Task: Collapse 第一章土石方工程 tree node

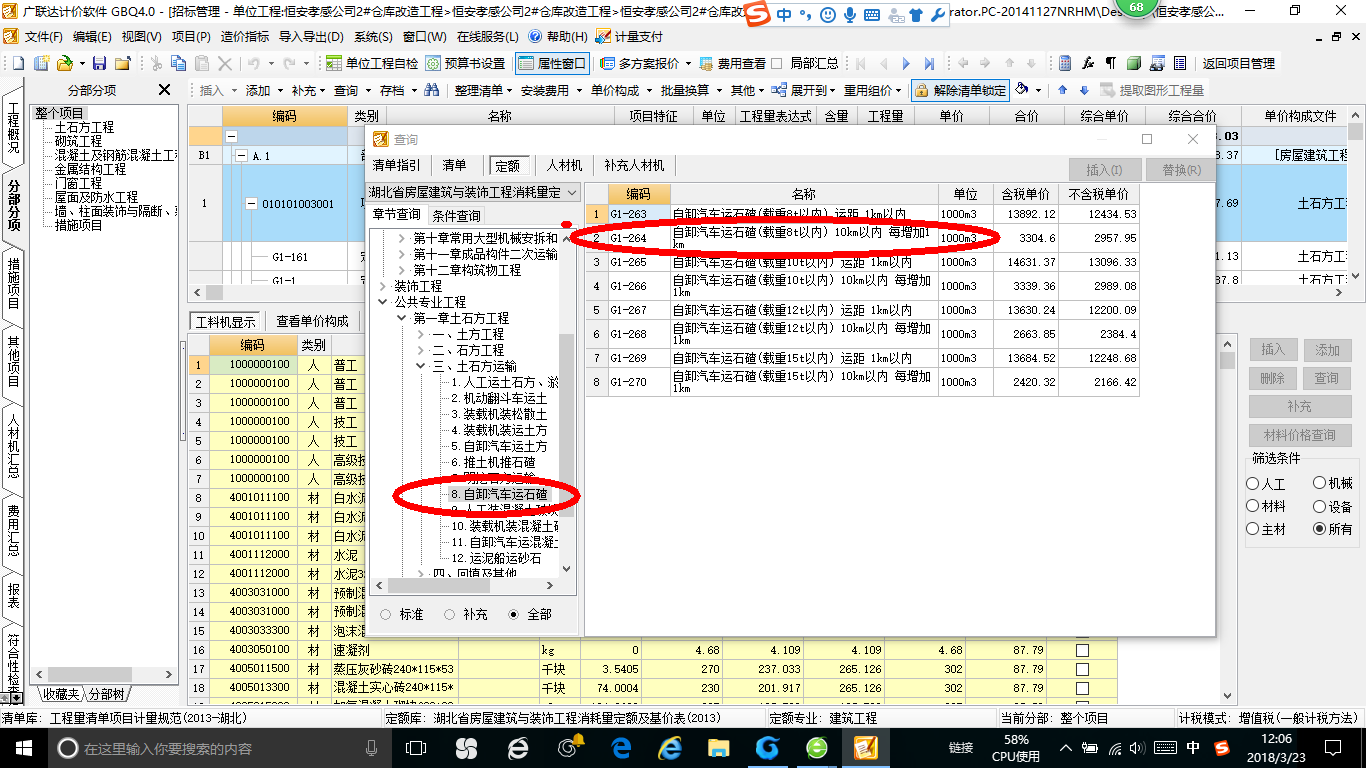Action: (x=402, y=318)
